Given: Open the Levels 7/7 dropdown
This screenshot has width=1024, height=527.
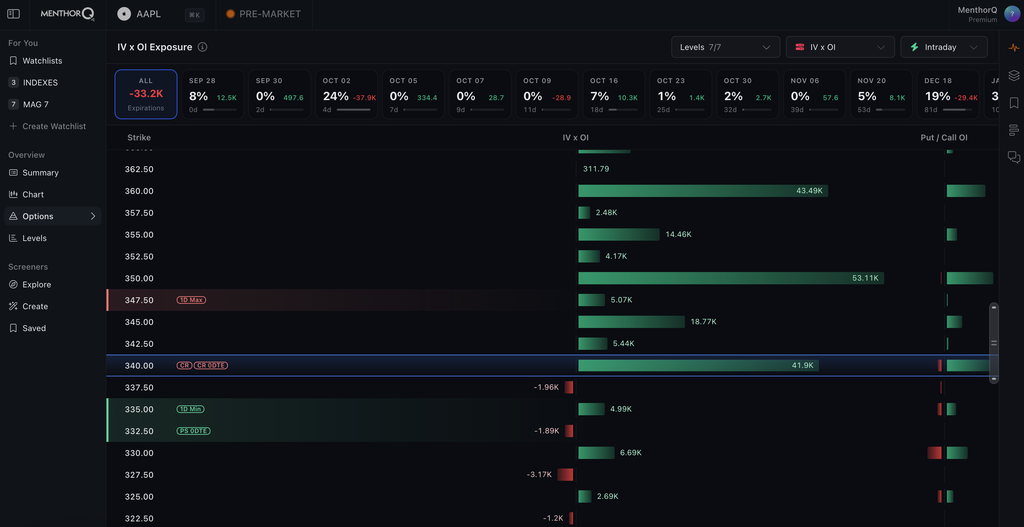Looking at the screenshot, I should tap(726, 47).
